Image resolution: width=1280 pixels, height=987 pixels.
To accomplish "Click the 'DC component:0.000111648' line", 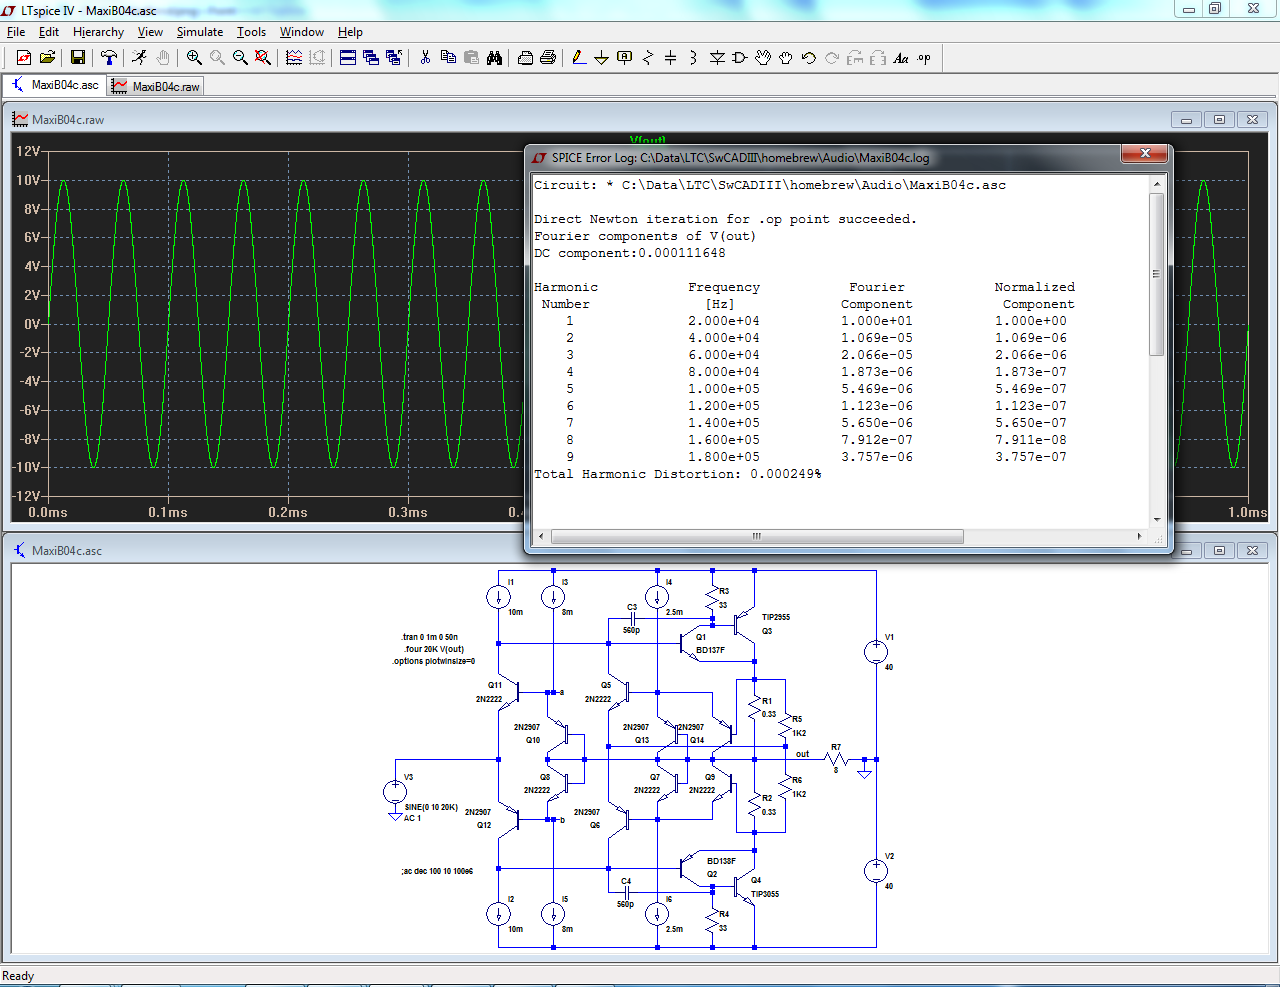I will tap(630, 253).
